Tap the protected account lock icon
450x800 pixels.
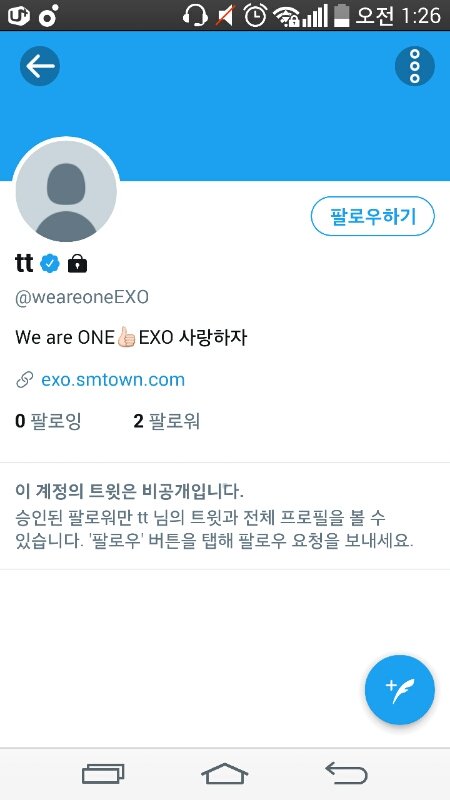[x=78, y=264]
